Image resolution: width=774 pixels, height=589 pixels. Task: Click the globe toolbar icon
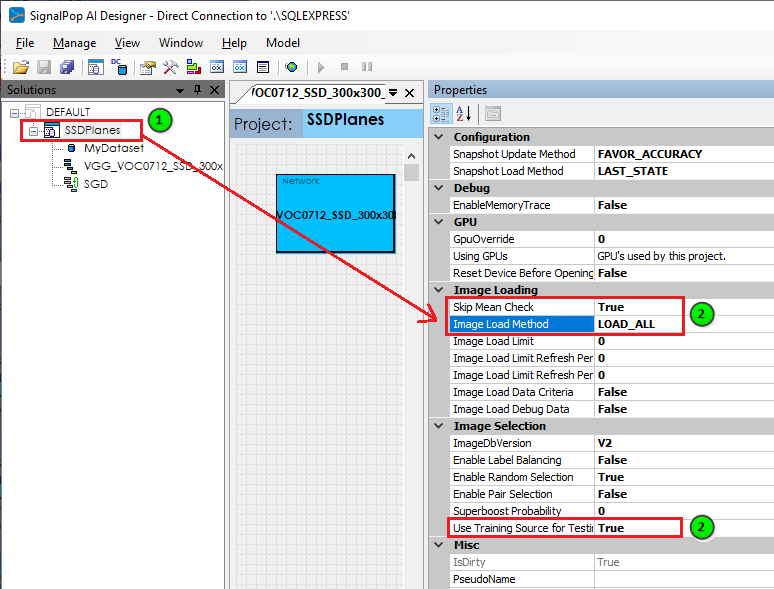[291, 67]
